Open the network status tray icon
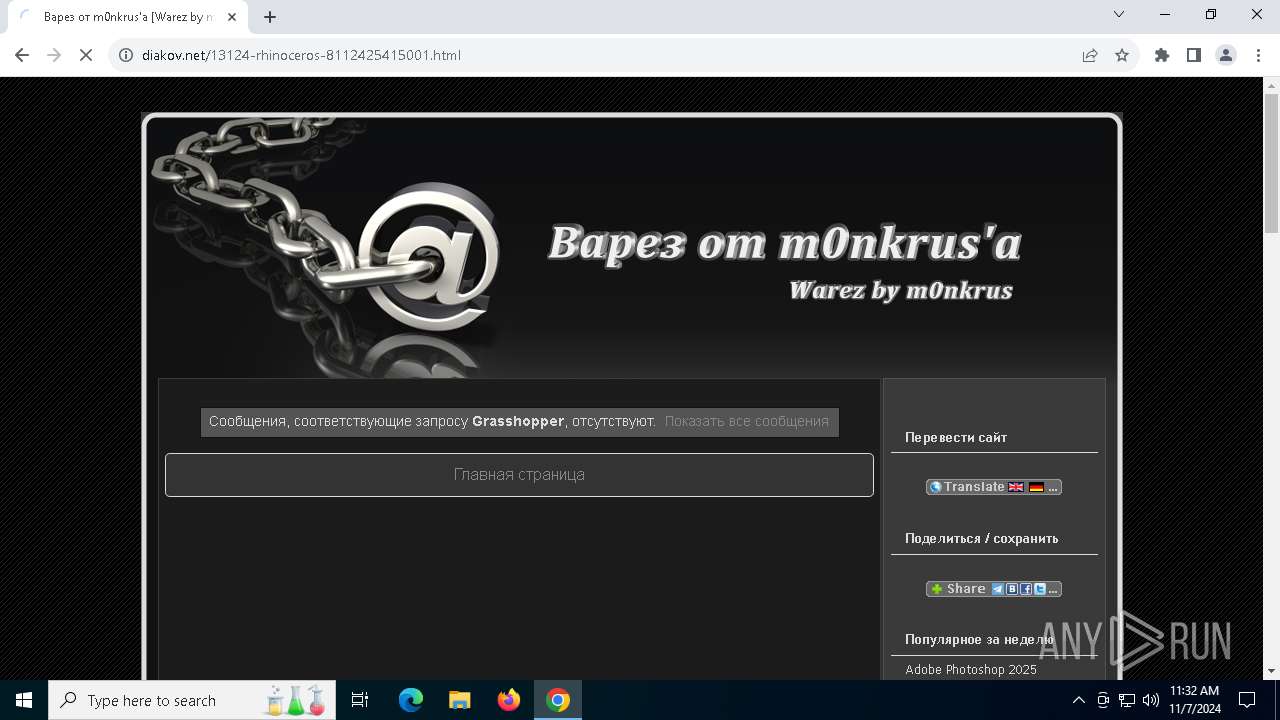1280x720 pixels. pyautogui.click(x=1127, y=700)
